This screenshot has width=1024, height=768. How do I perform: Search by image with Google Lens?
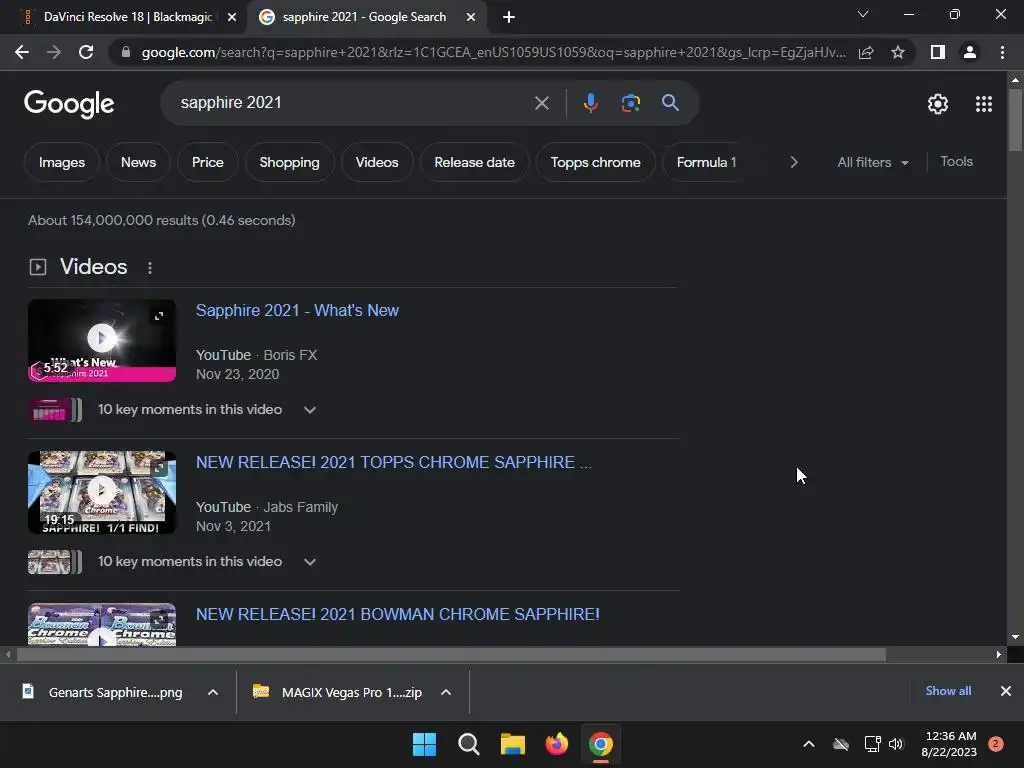[630, 103]
